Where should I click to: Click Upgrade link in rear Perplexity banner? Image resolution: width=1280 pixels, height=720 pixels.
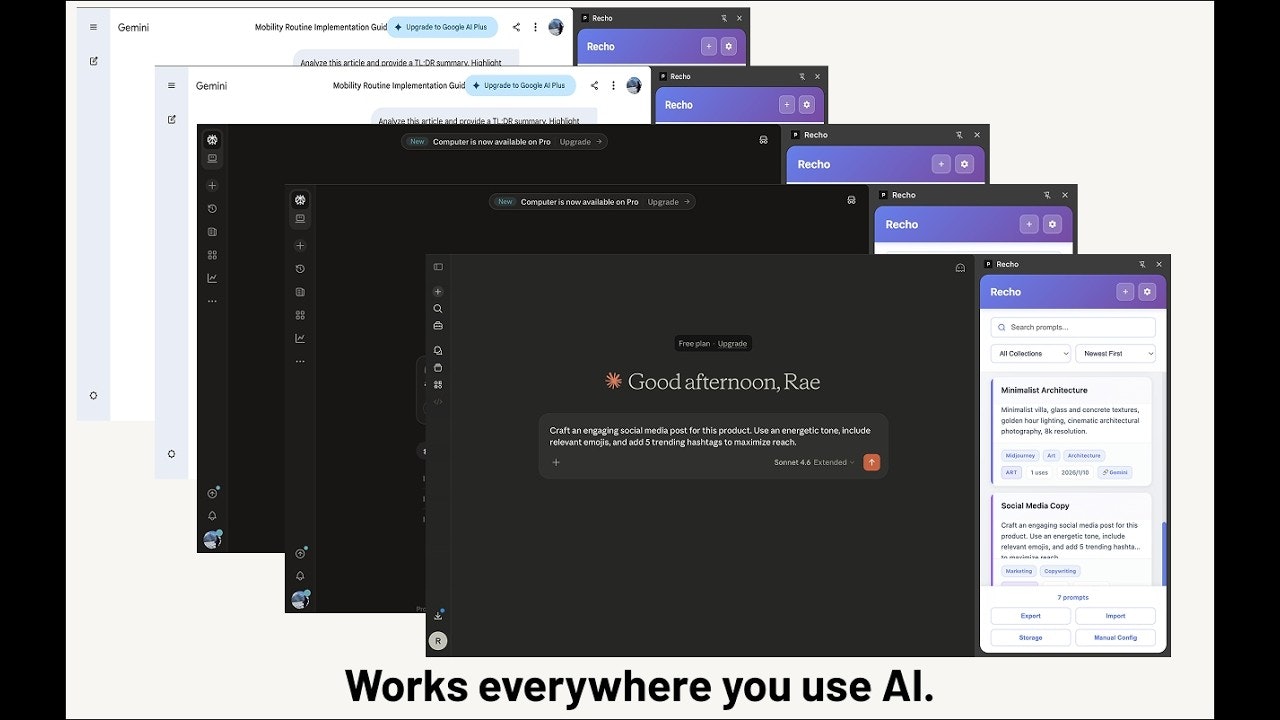coord(580,142)
